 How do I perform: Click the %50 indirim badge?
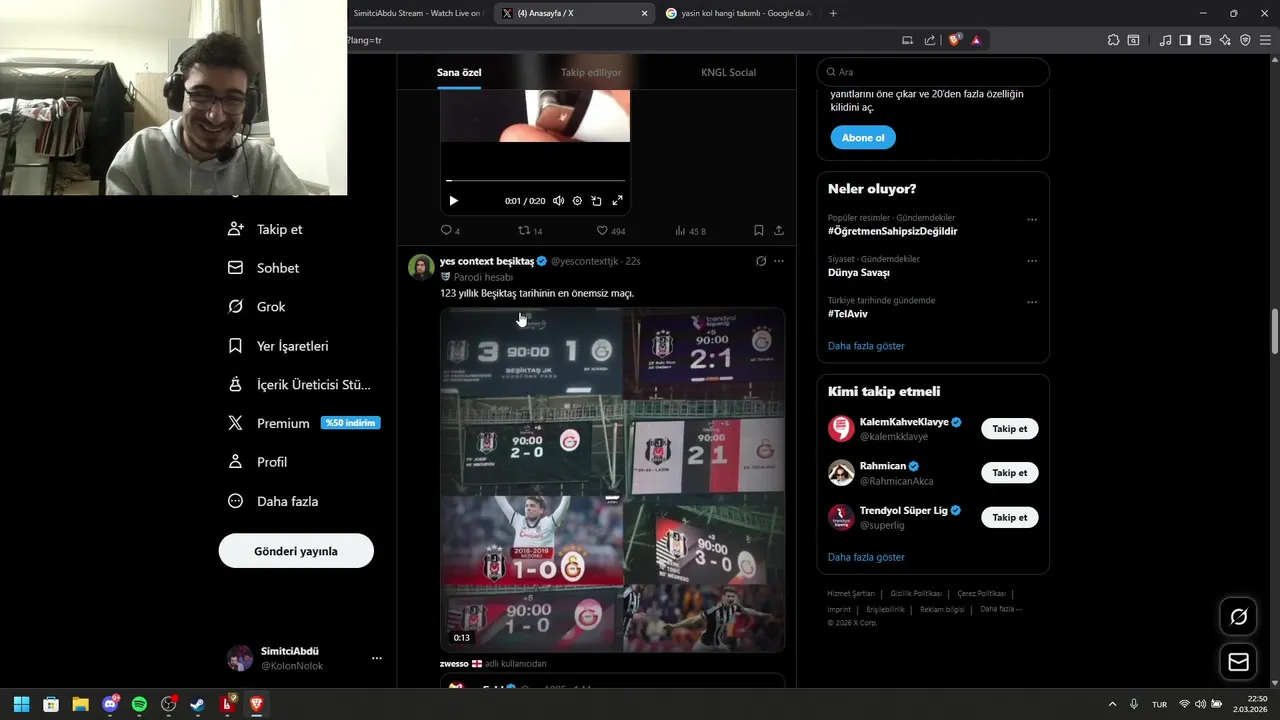[350, 423]
